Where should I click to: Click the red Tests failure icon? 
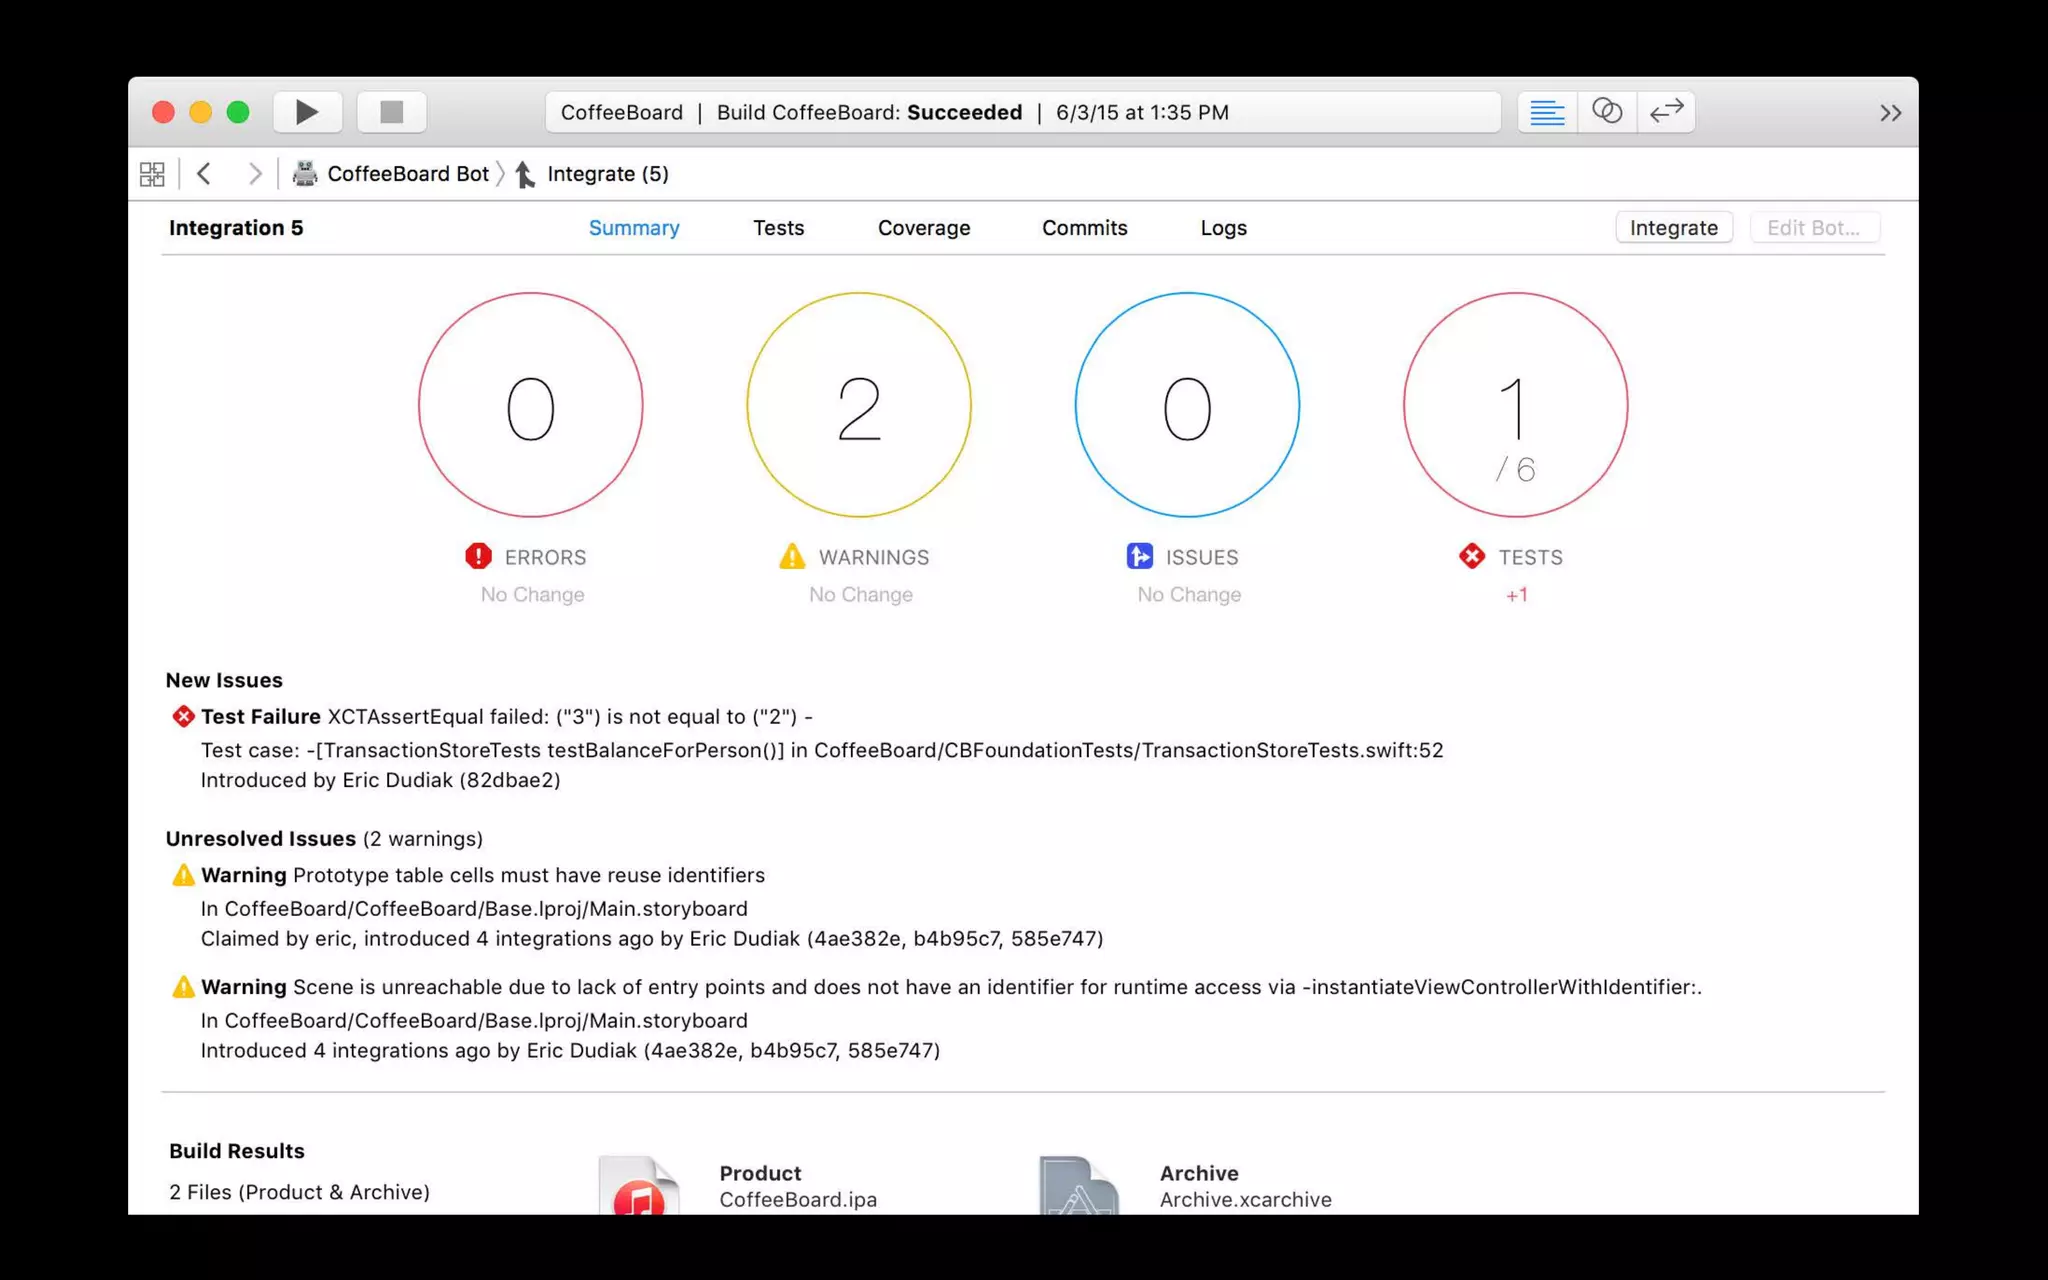pyautogui.click(x=1472, y=556)
